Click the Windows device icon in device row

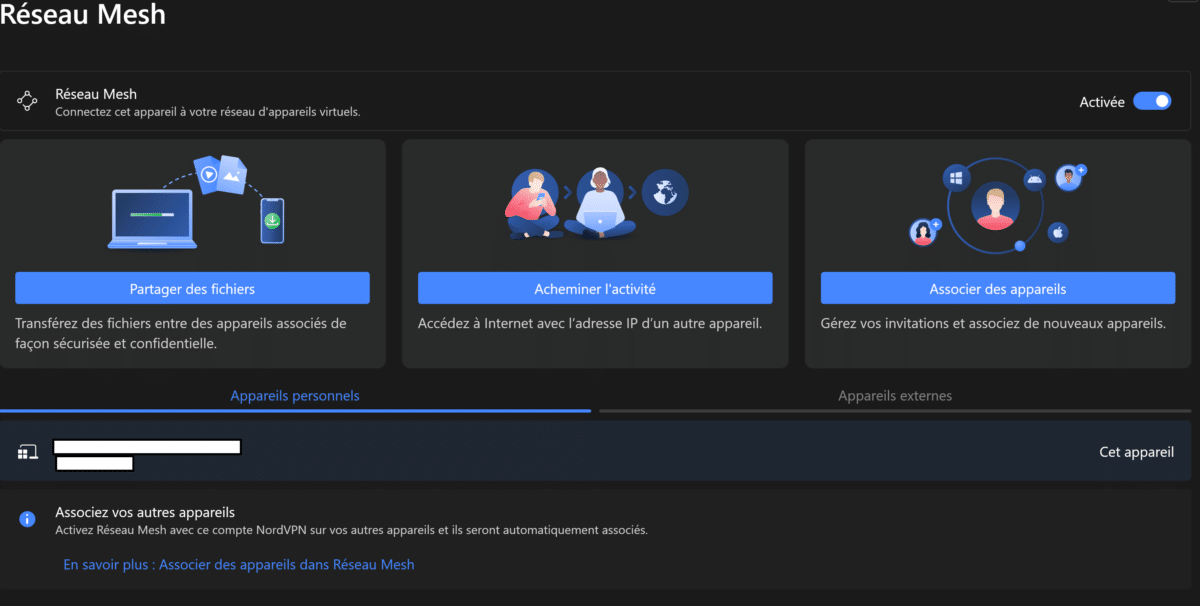click(x=27, y=453)
